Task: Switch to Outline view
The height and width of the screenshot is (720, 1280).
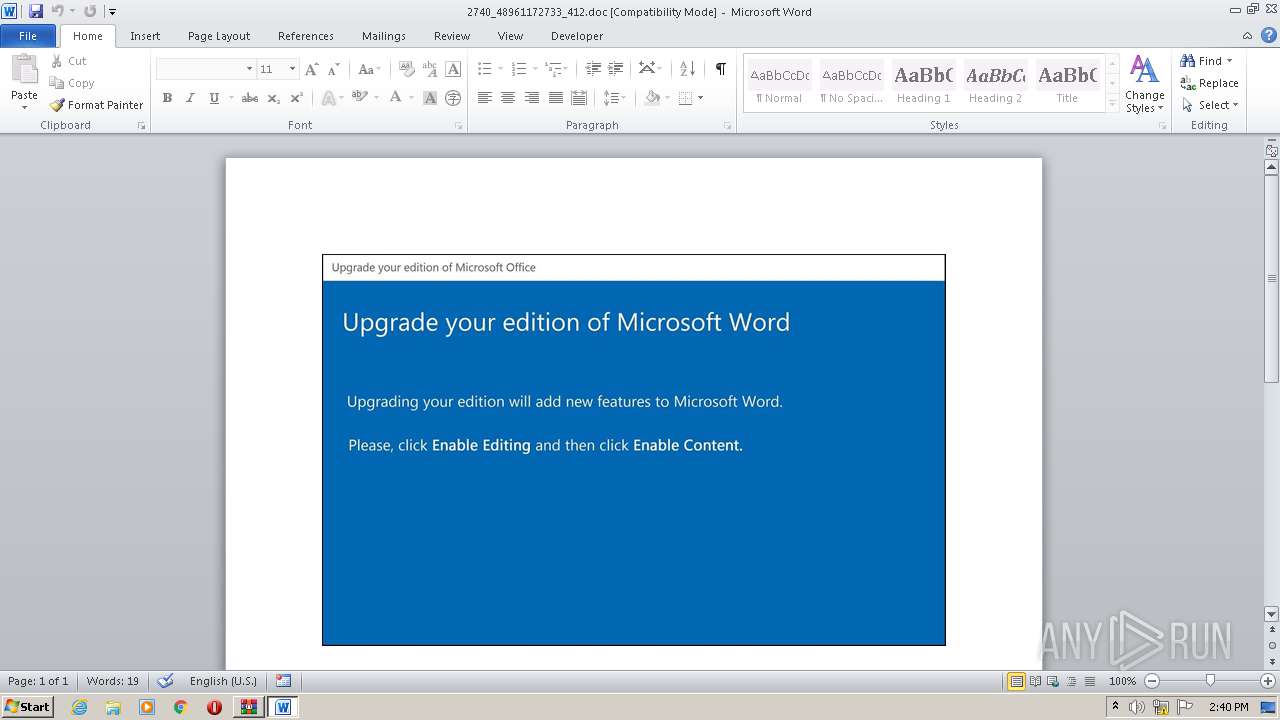Action: [1070, 681]
